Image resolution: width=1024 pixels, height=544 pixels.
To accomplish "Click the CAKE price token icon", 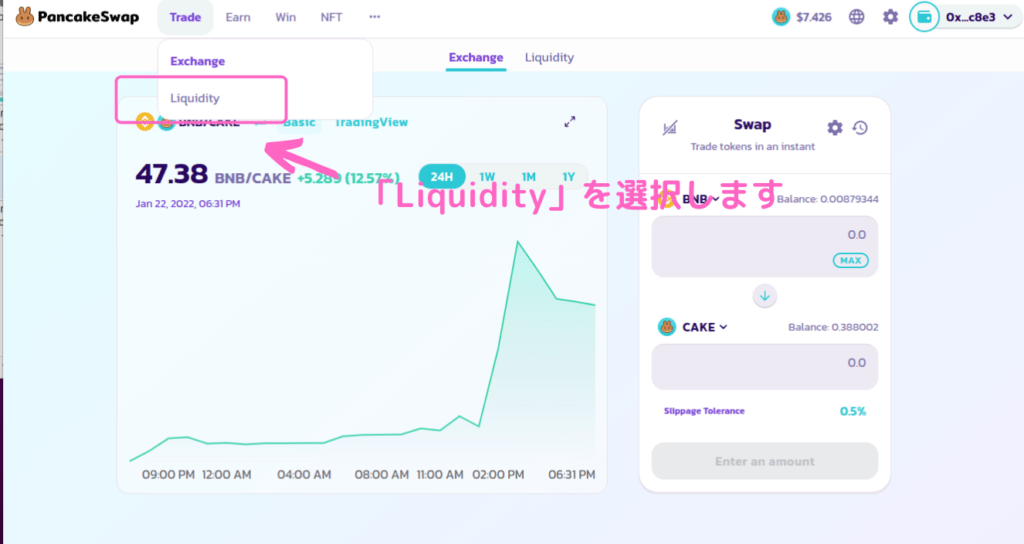I will pyautogui.click(x=780, y=17).
